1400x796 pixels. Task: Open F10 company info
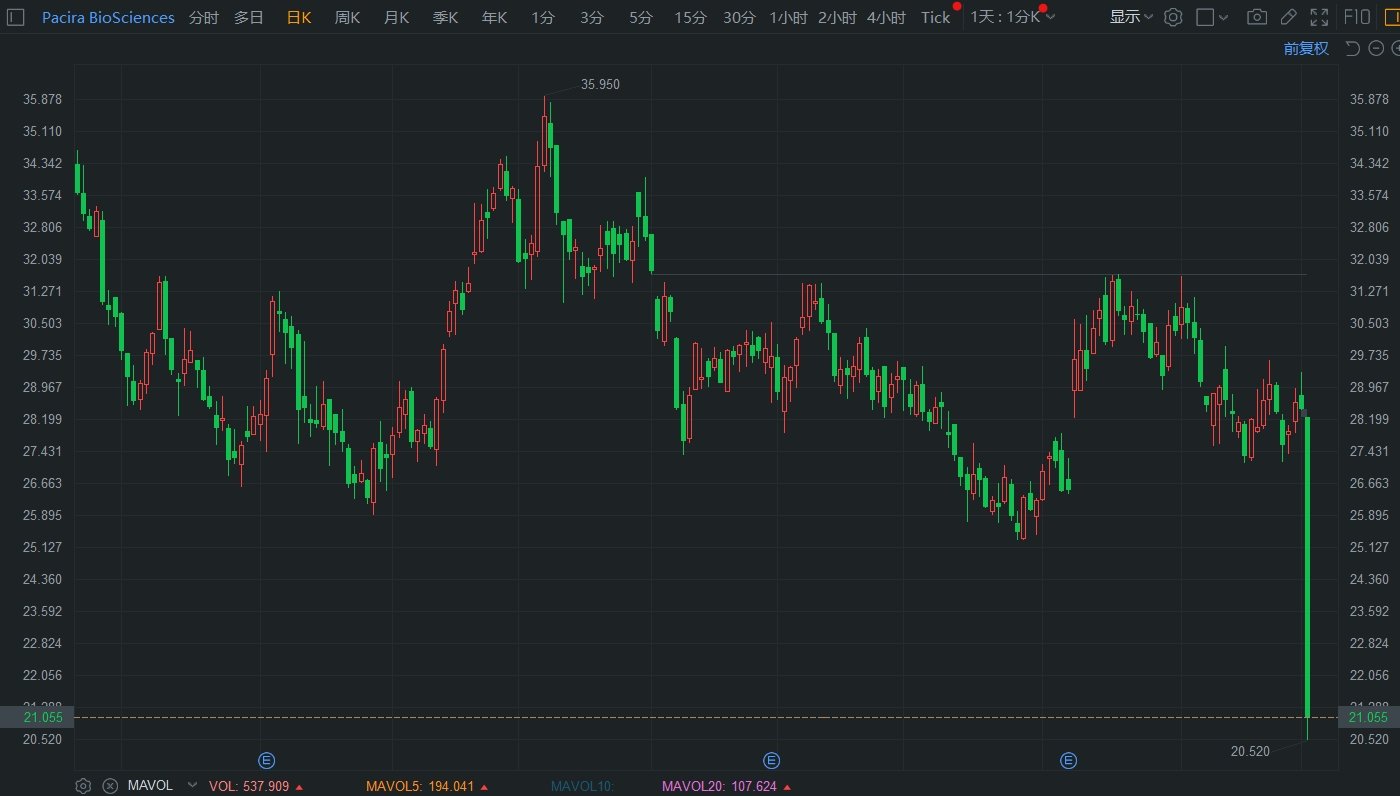click(x=1357, y=17)
